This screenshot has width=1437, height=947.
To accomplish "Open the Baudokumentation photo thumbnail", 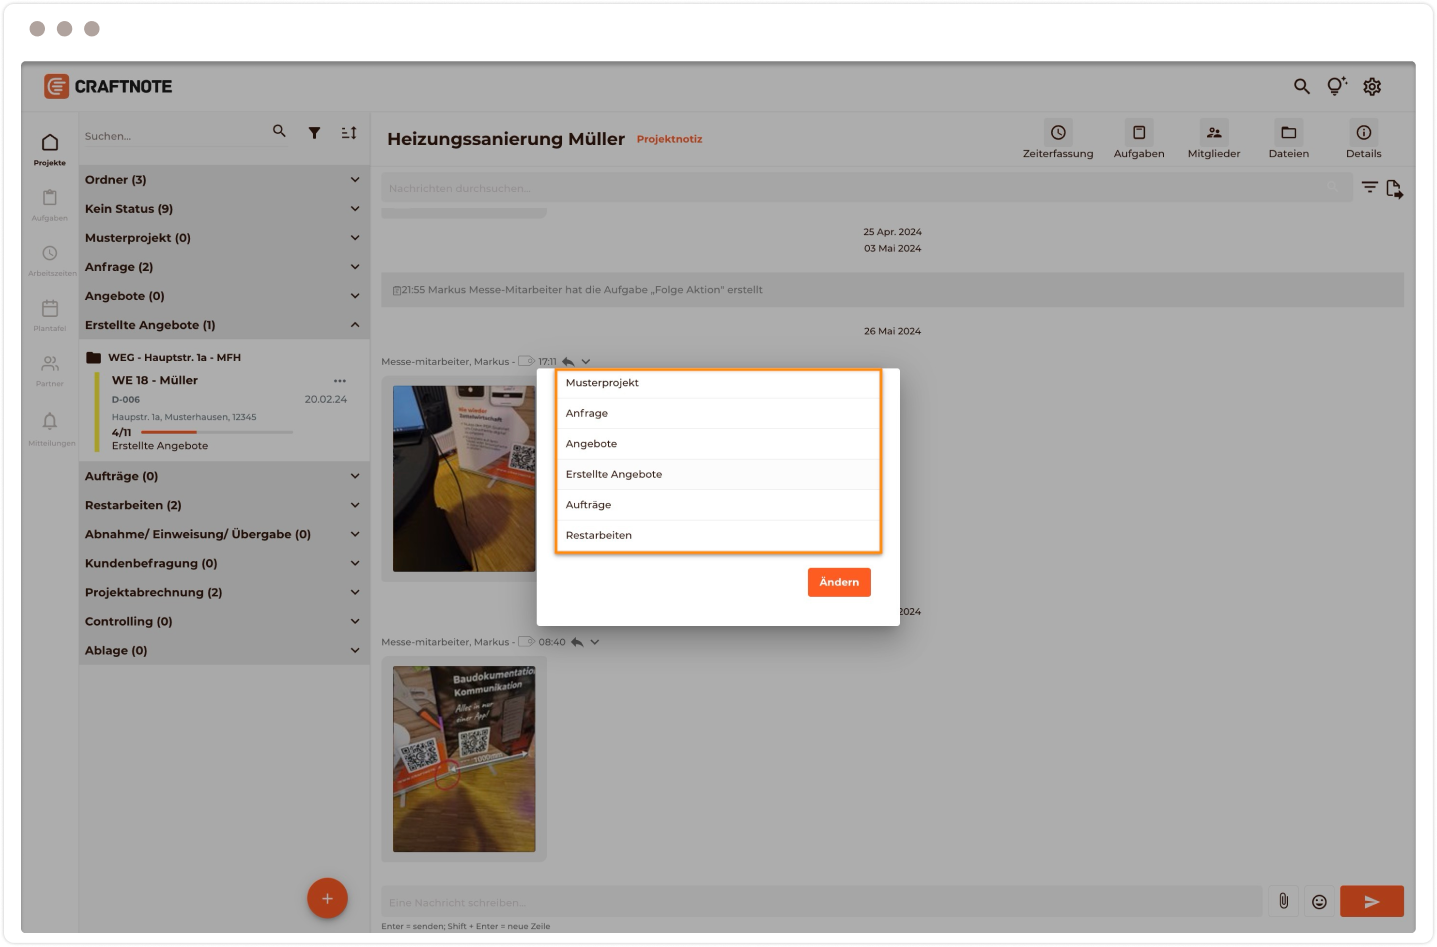I will click(x=464, y=759).
